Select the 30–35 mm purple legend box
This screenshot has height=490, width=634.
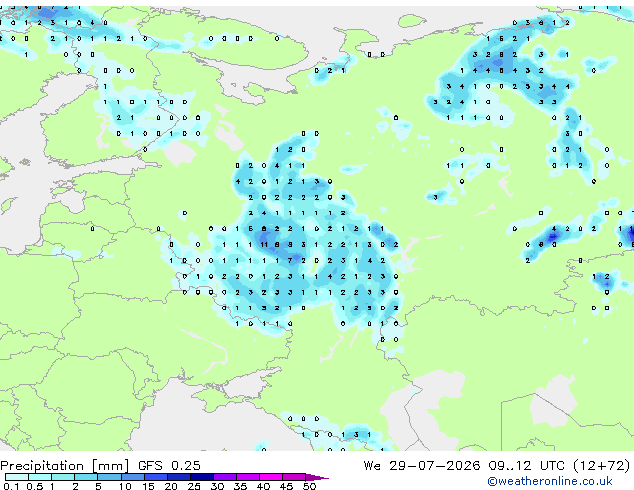[225, 477]
